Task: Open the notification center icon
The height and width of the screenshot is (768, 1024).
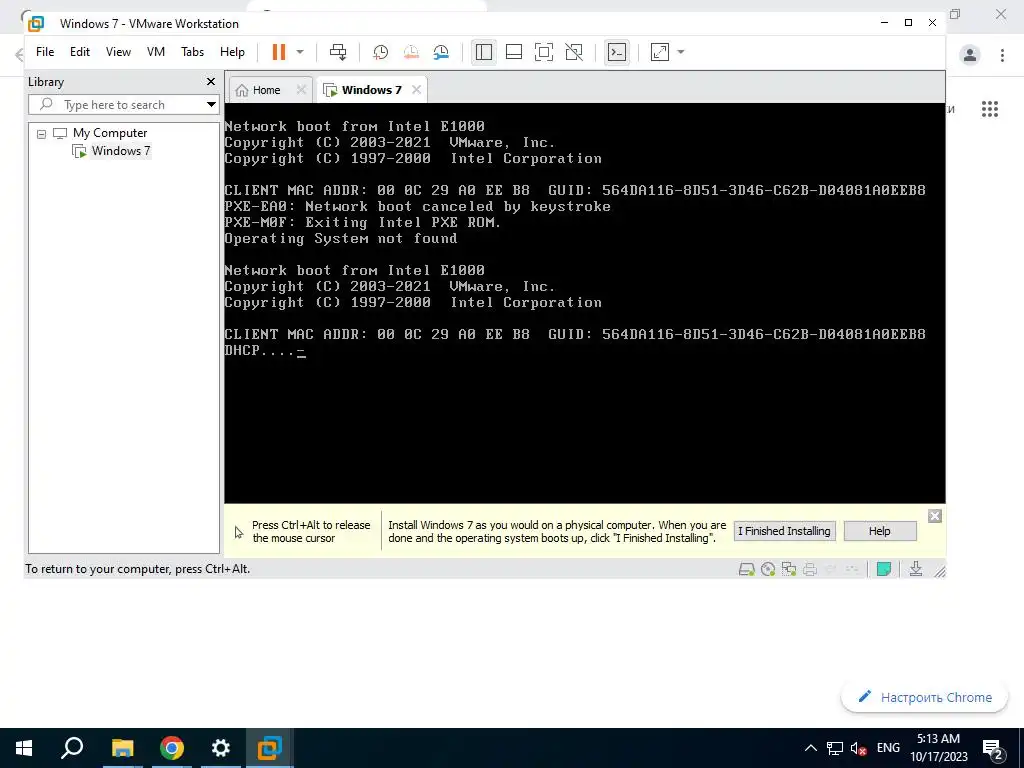Action: coord(993,749)
